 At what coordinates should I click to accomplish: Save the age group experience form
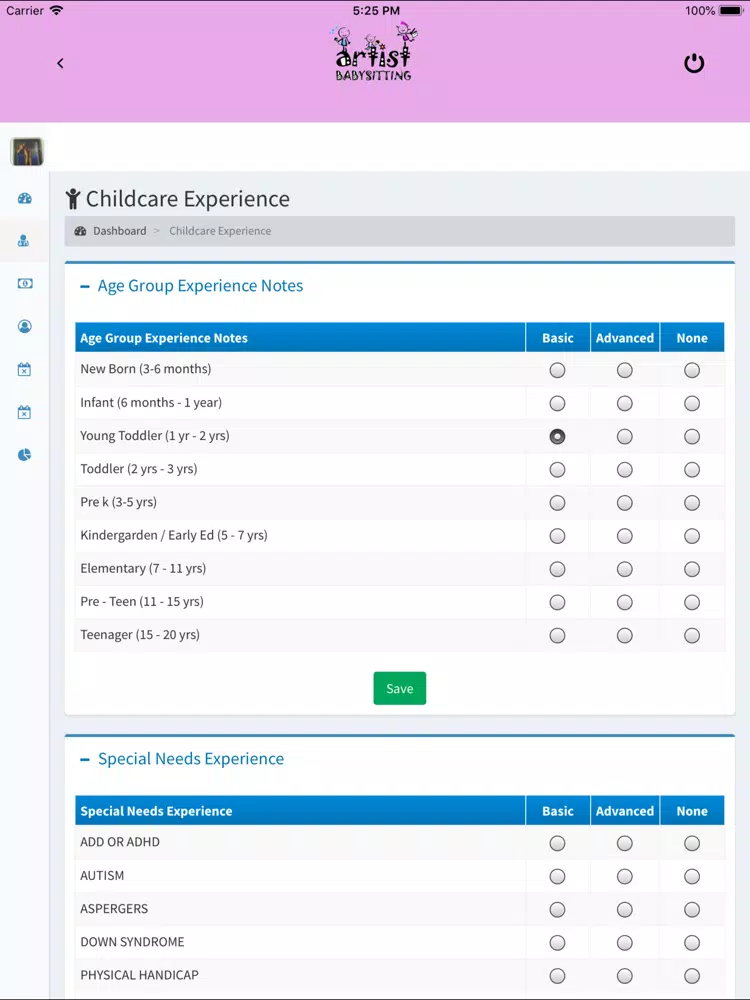[x=399, y=688]
